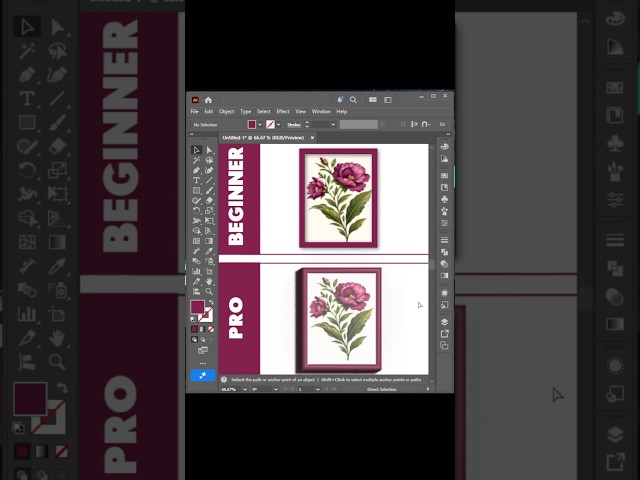This screenshot has height=480, width=640.
Task: Open the Effect menu
Action: point(283,111)
